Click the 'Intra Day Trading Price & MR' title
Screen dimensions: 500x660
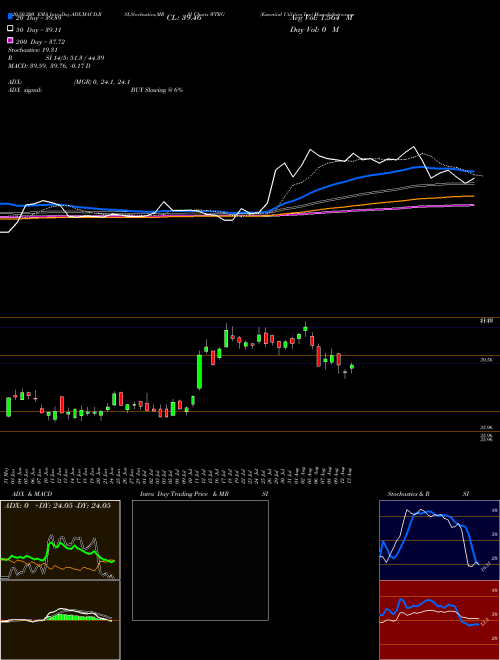[x=184, y=494]
